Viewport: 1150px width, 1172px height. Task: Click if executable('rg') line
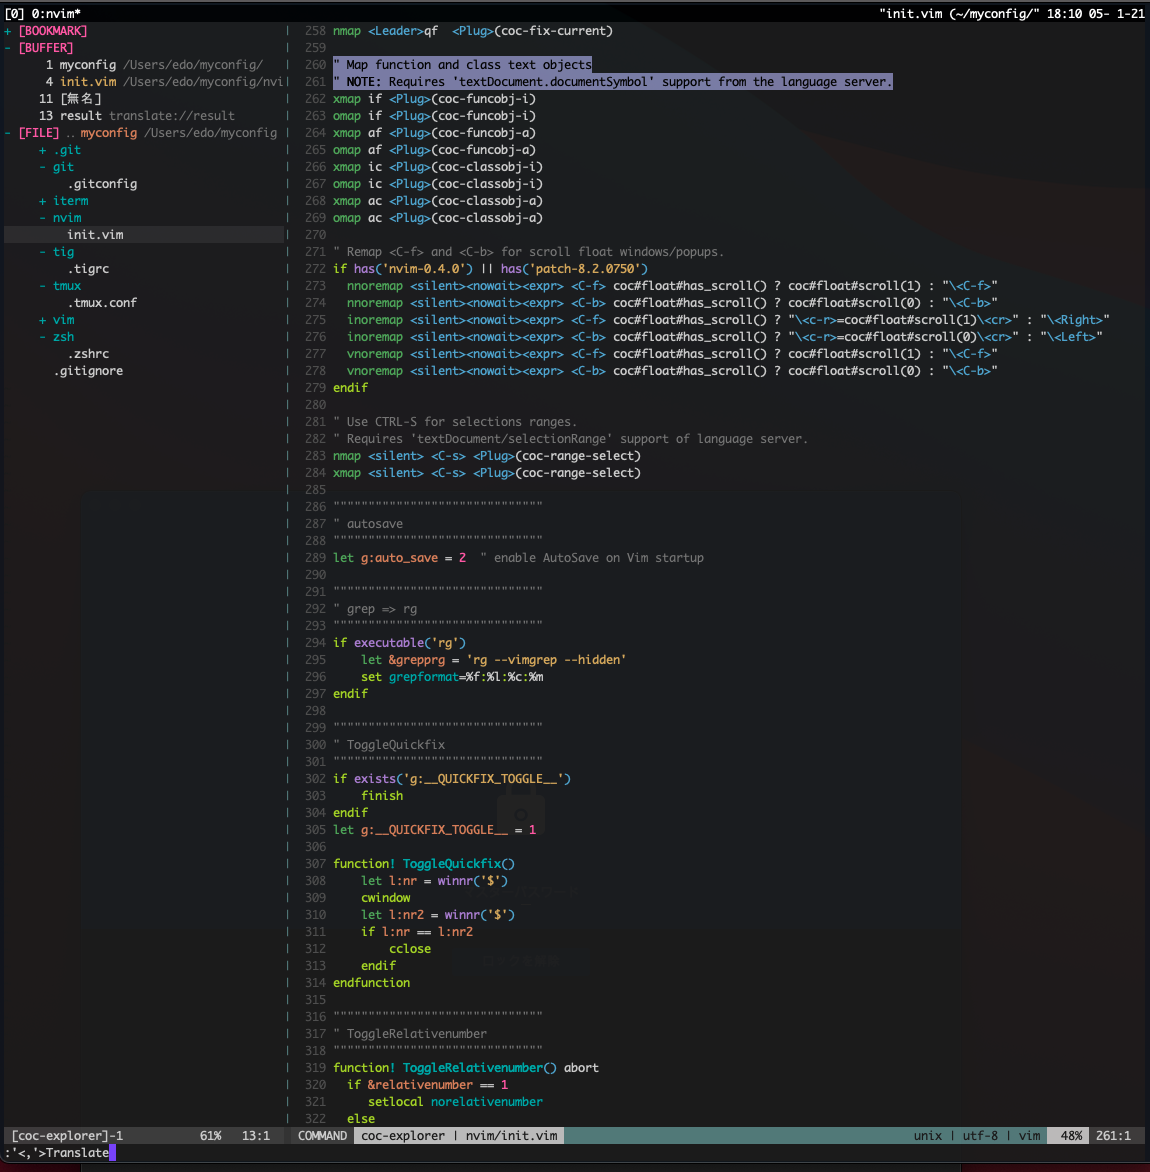pyautogui.click(x=399, y=643)
